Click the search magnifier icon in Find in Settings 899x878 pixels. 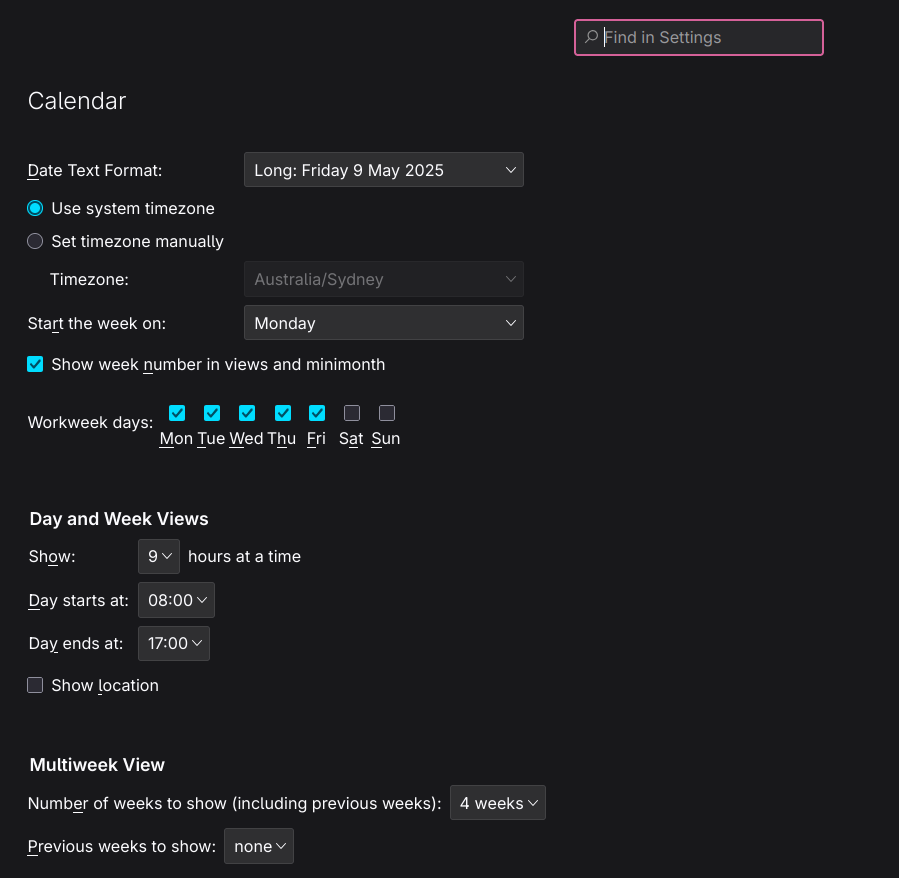point(591,37)
